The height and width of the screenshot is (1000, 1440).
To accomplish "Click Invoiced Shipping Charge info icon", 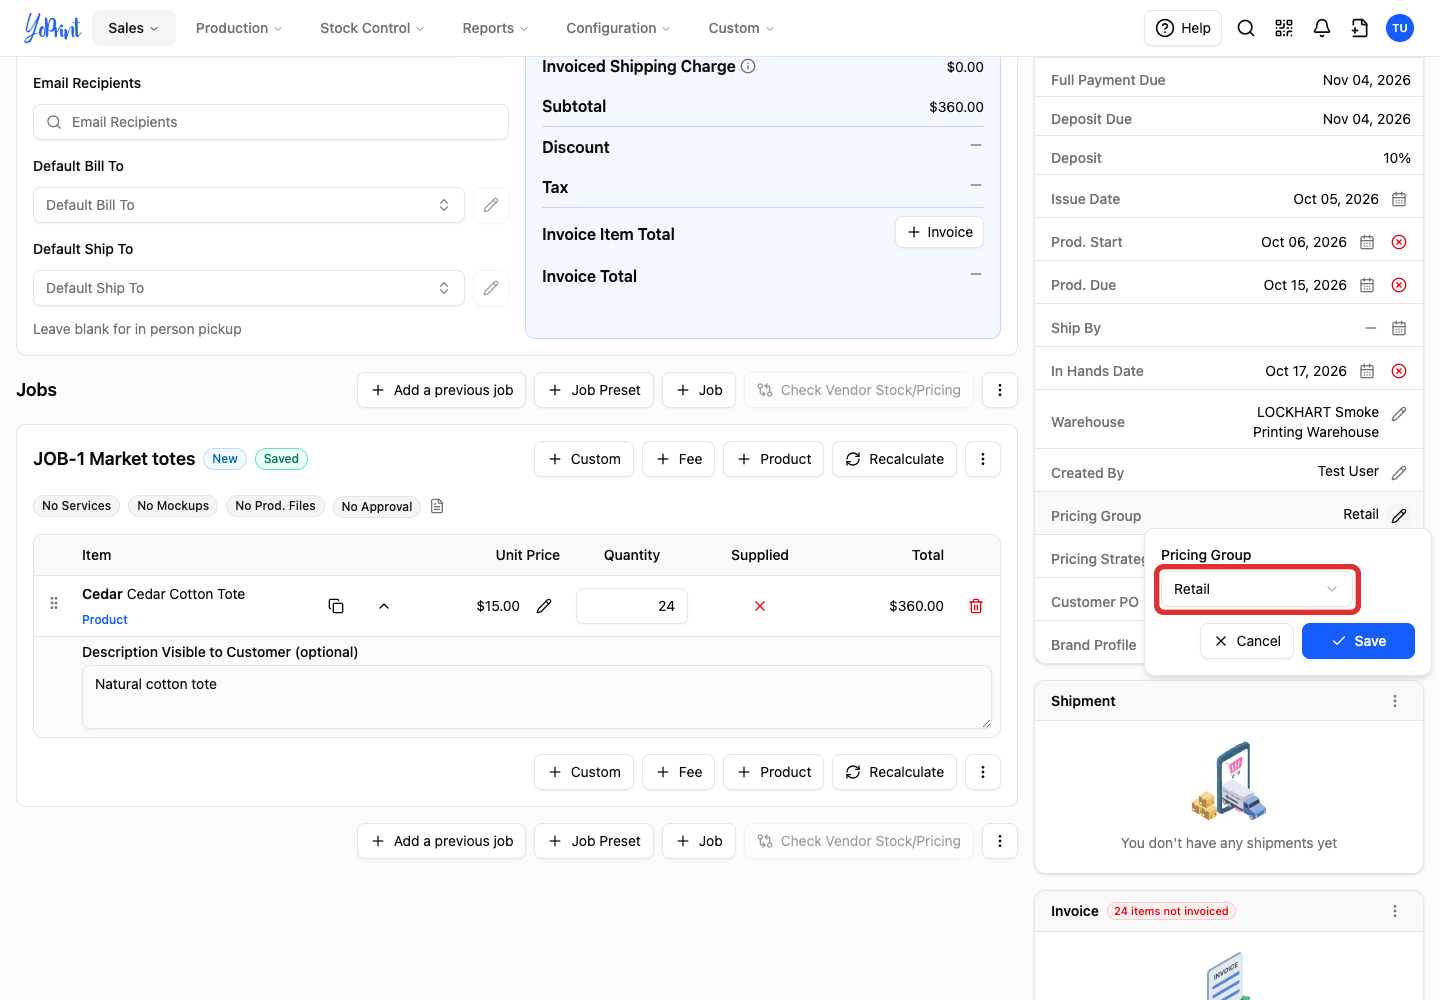I will [x=748, y=66].
